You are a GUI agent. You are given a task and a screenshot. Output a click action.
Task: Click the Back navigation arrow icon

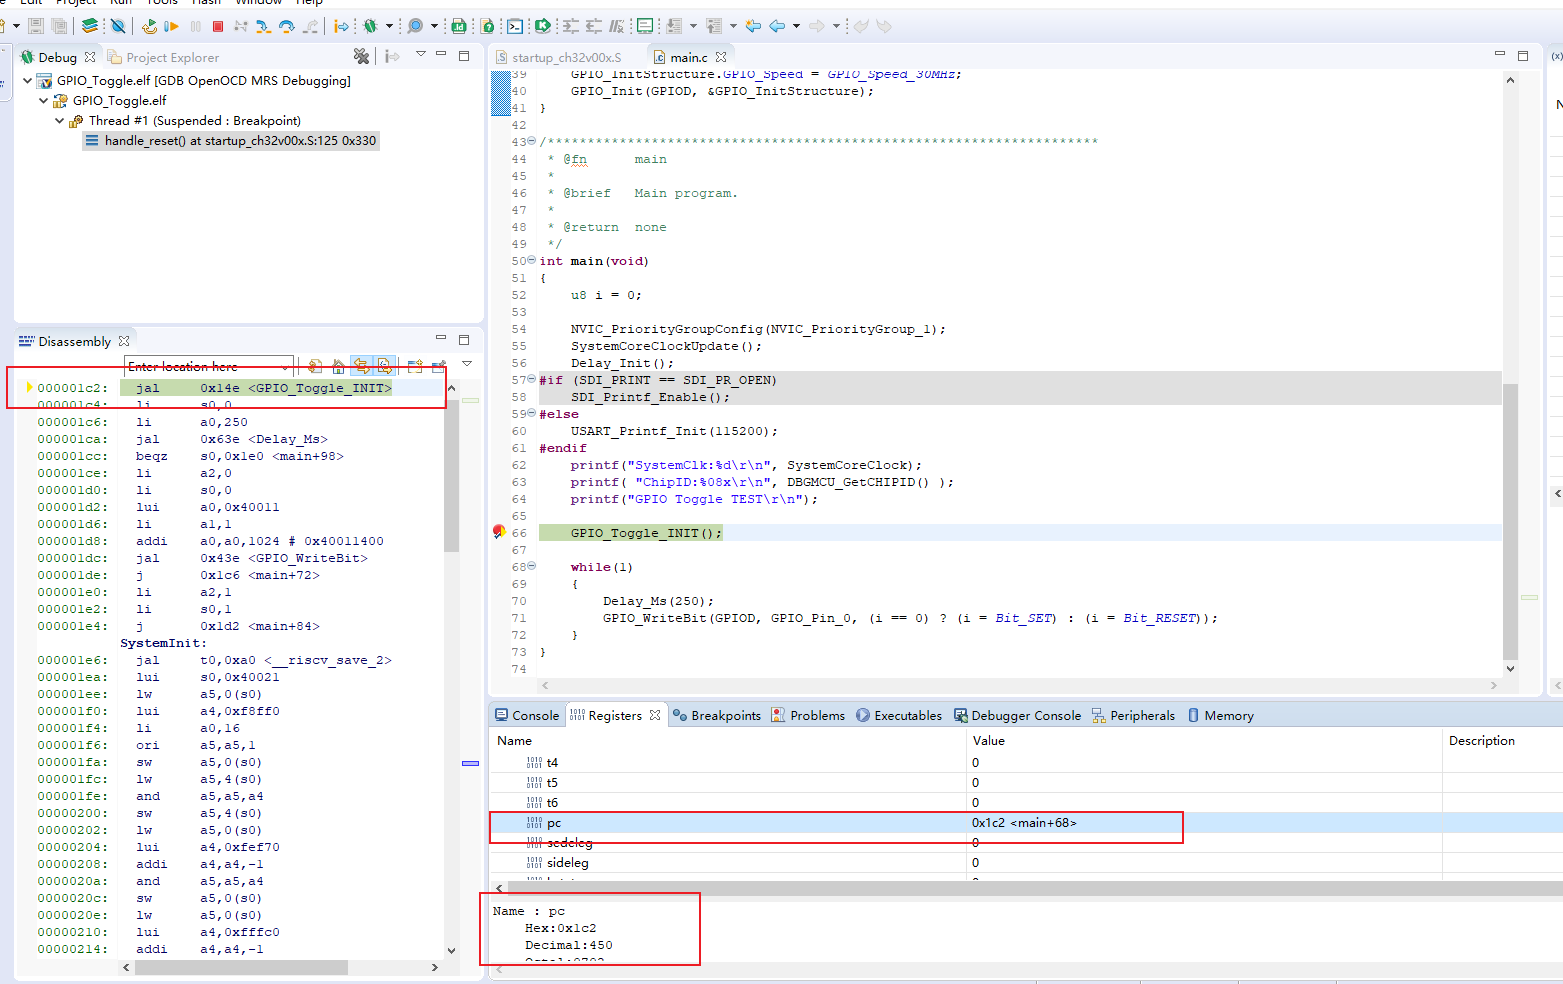(777, 26)
